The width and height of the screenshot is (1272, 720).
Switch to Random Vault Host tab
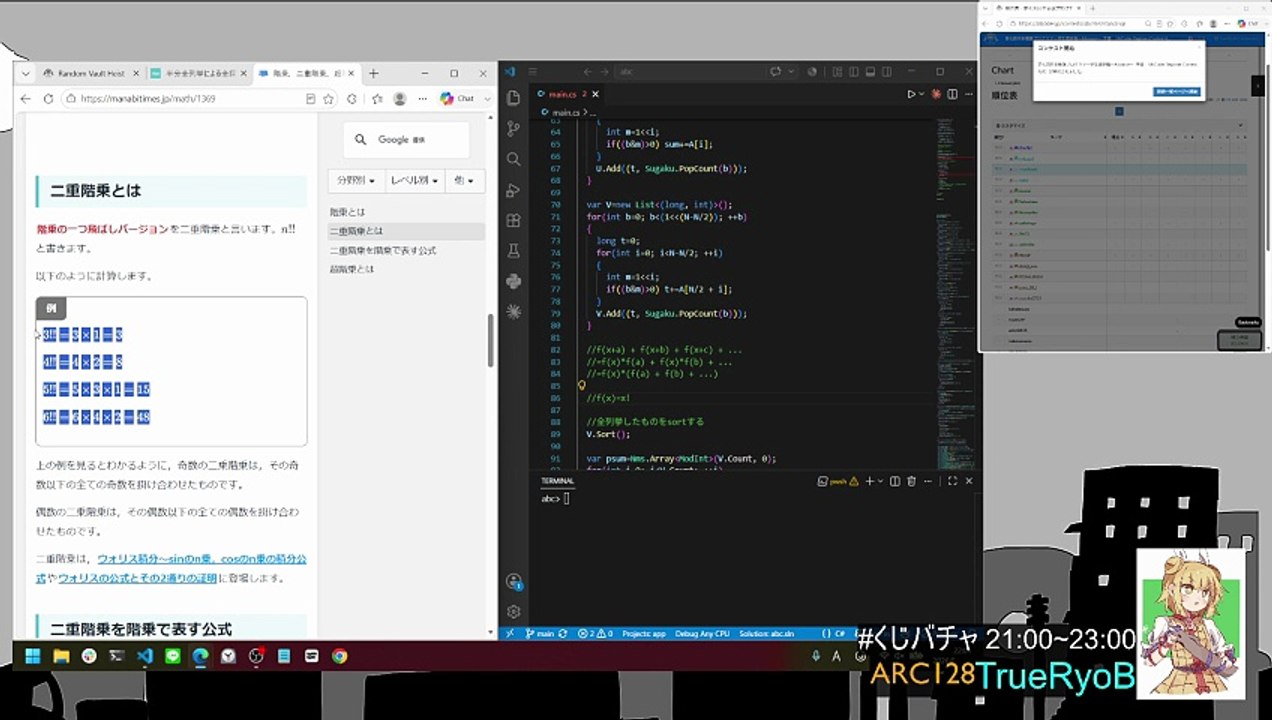91,73
